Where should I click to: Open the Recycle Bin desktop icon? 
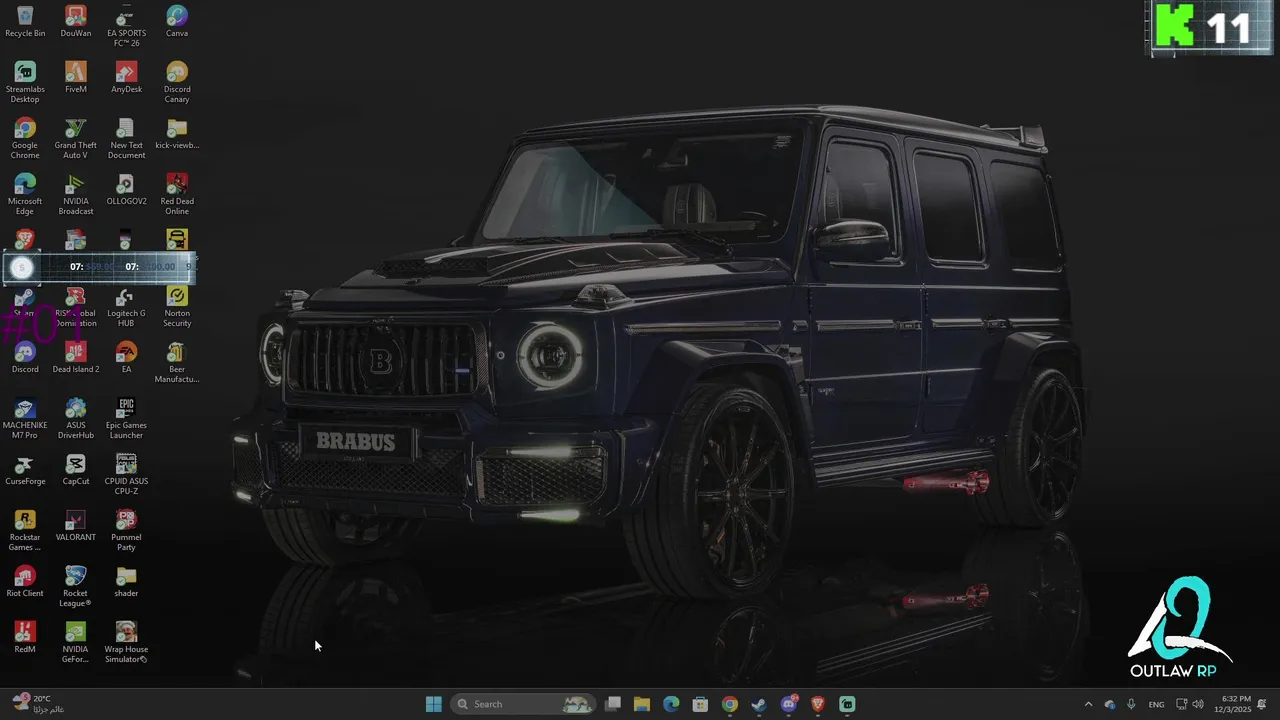[25, 22]
